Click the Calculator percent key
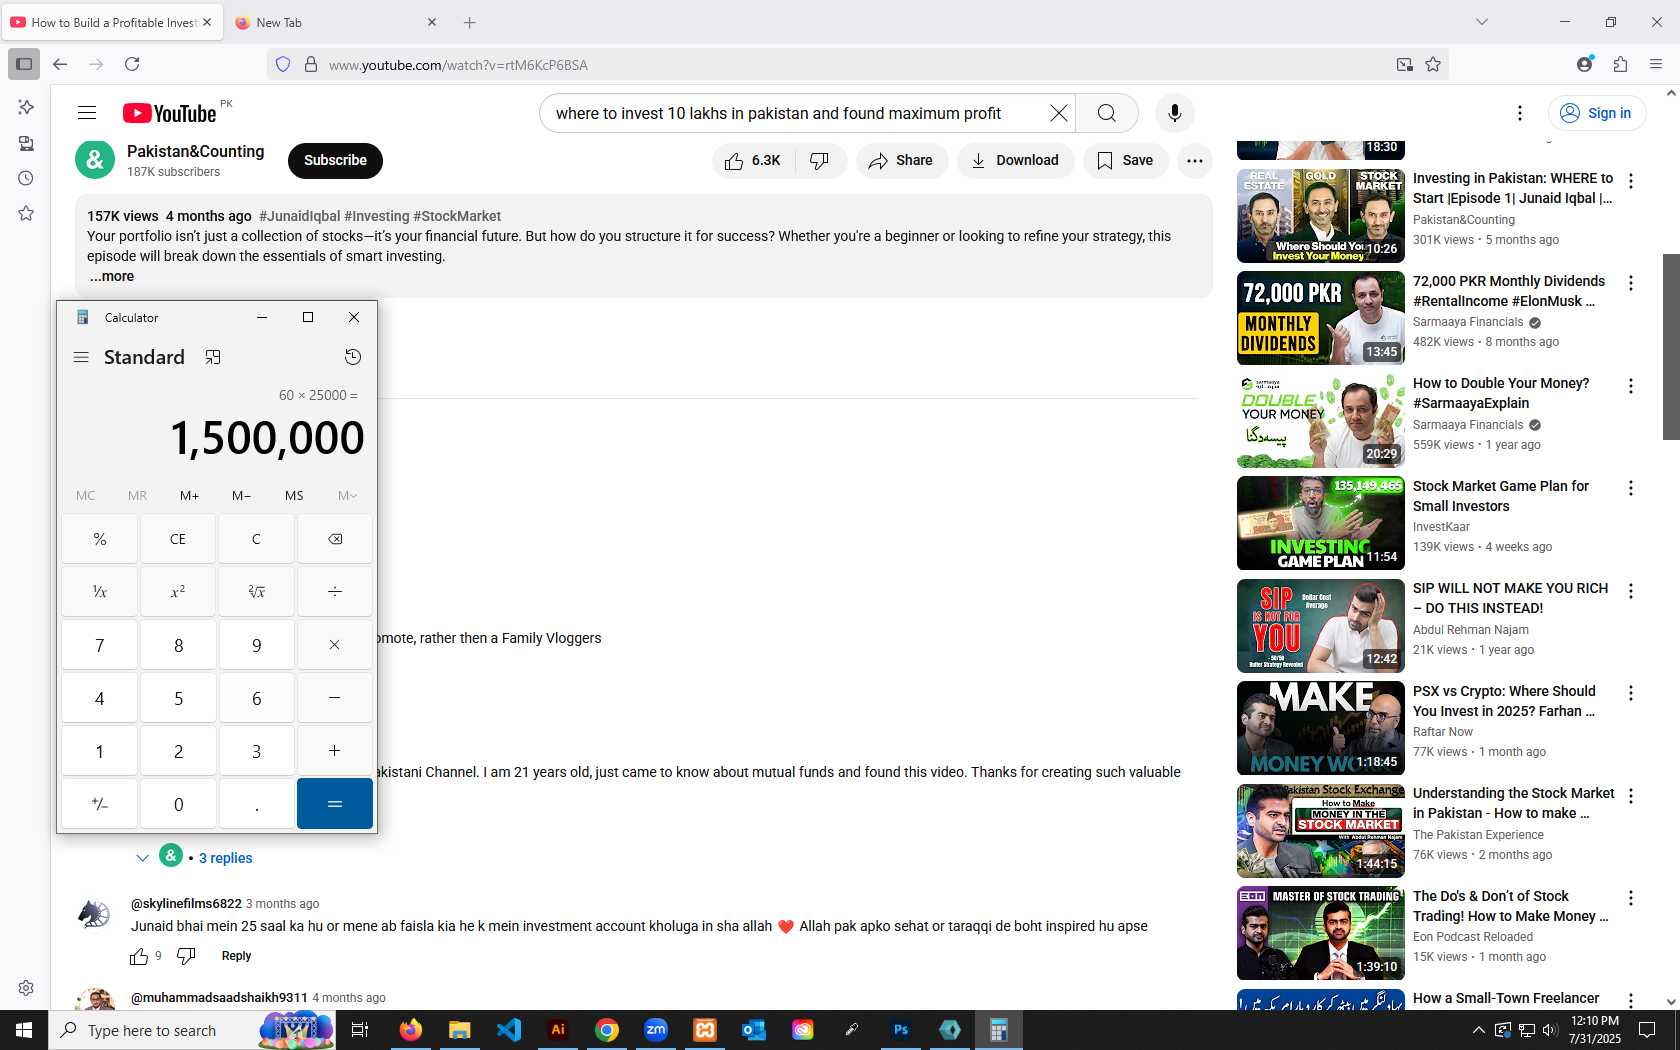Image resolution: width=1680 pixels, height=1050 pixels. coord(99,539)
